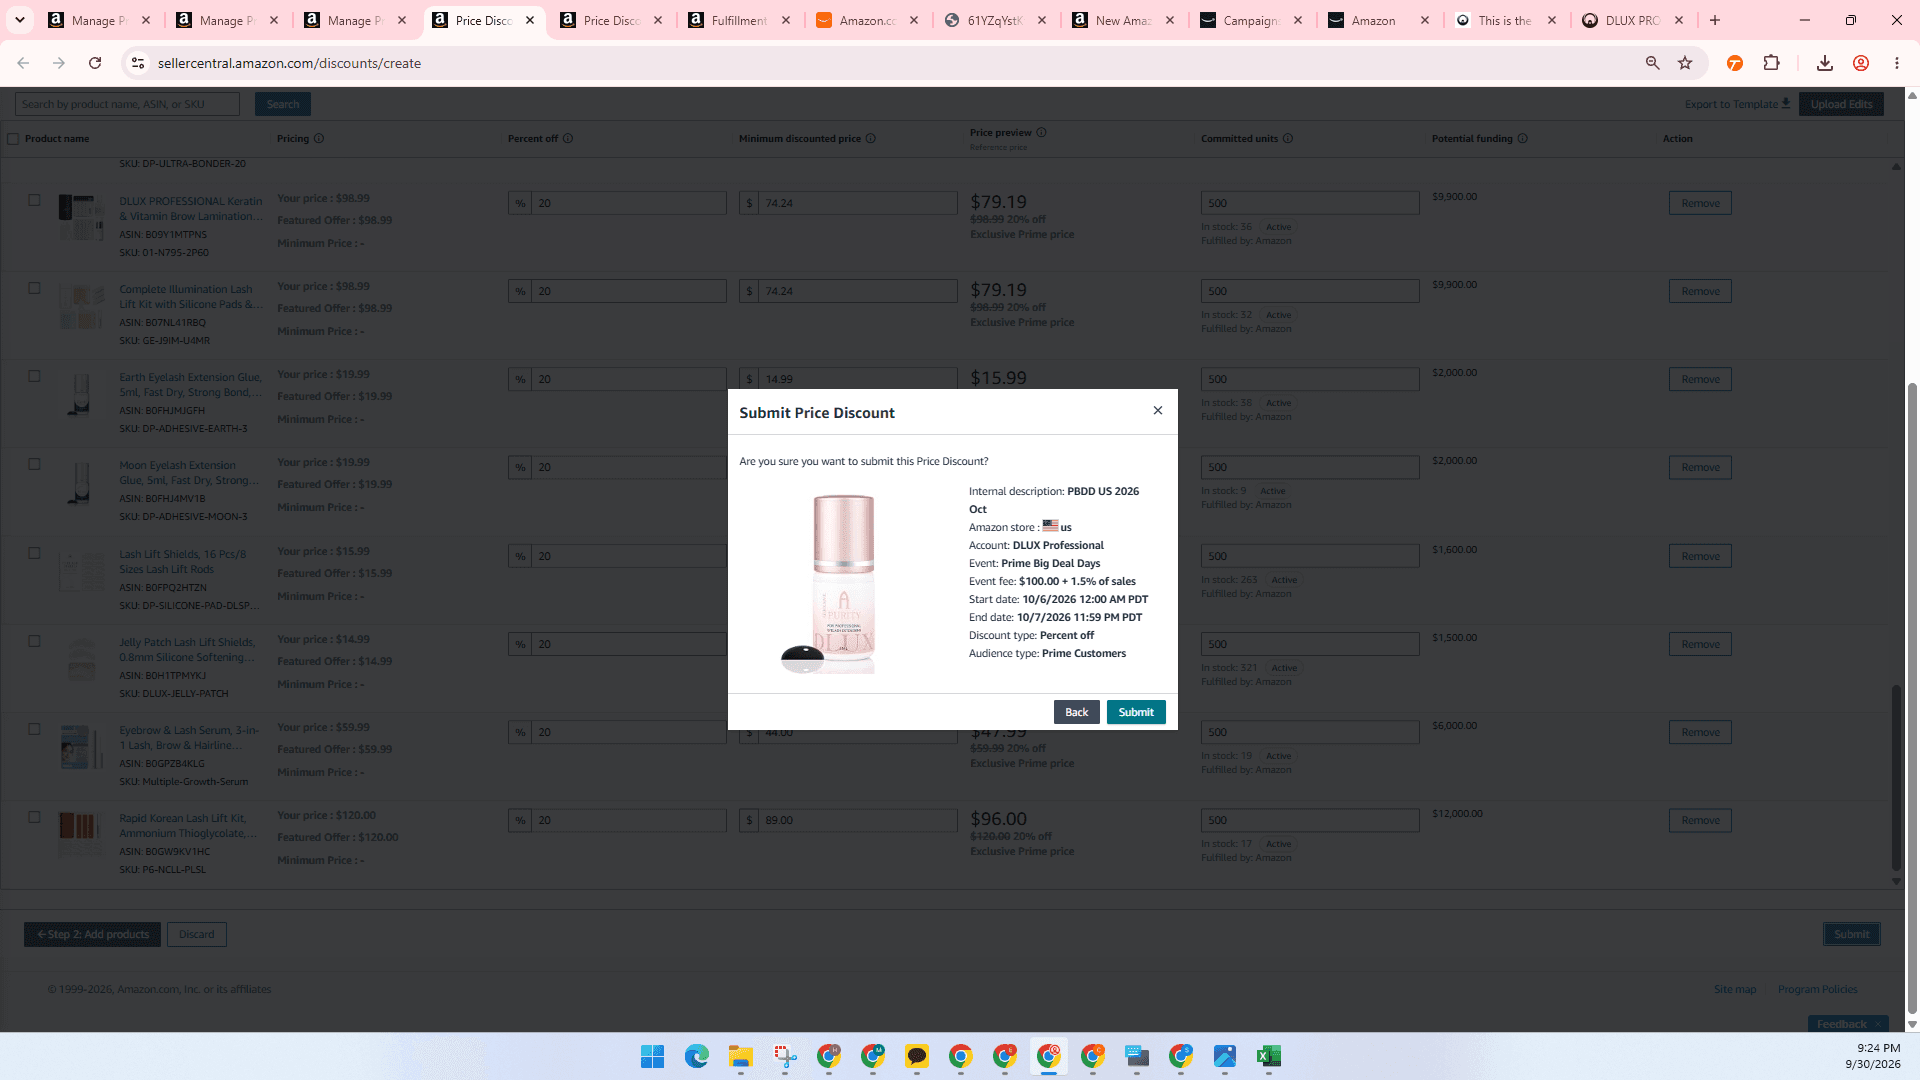Go back with the browser arrow
This screenshot has height=1080, width=1920.
pyautogui.click(x=23, y=63)
